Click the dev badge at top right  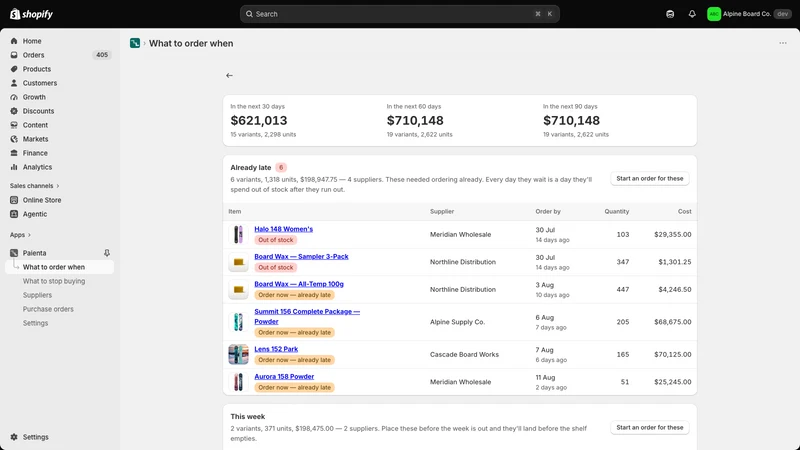coord(782,14)
